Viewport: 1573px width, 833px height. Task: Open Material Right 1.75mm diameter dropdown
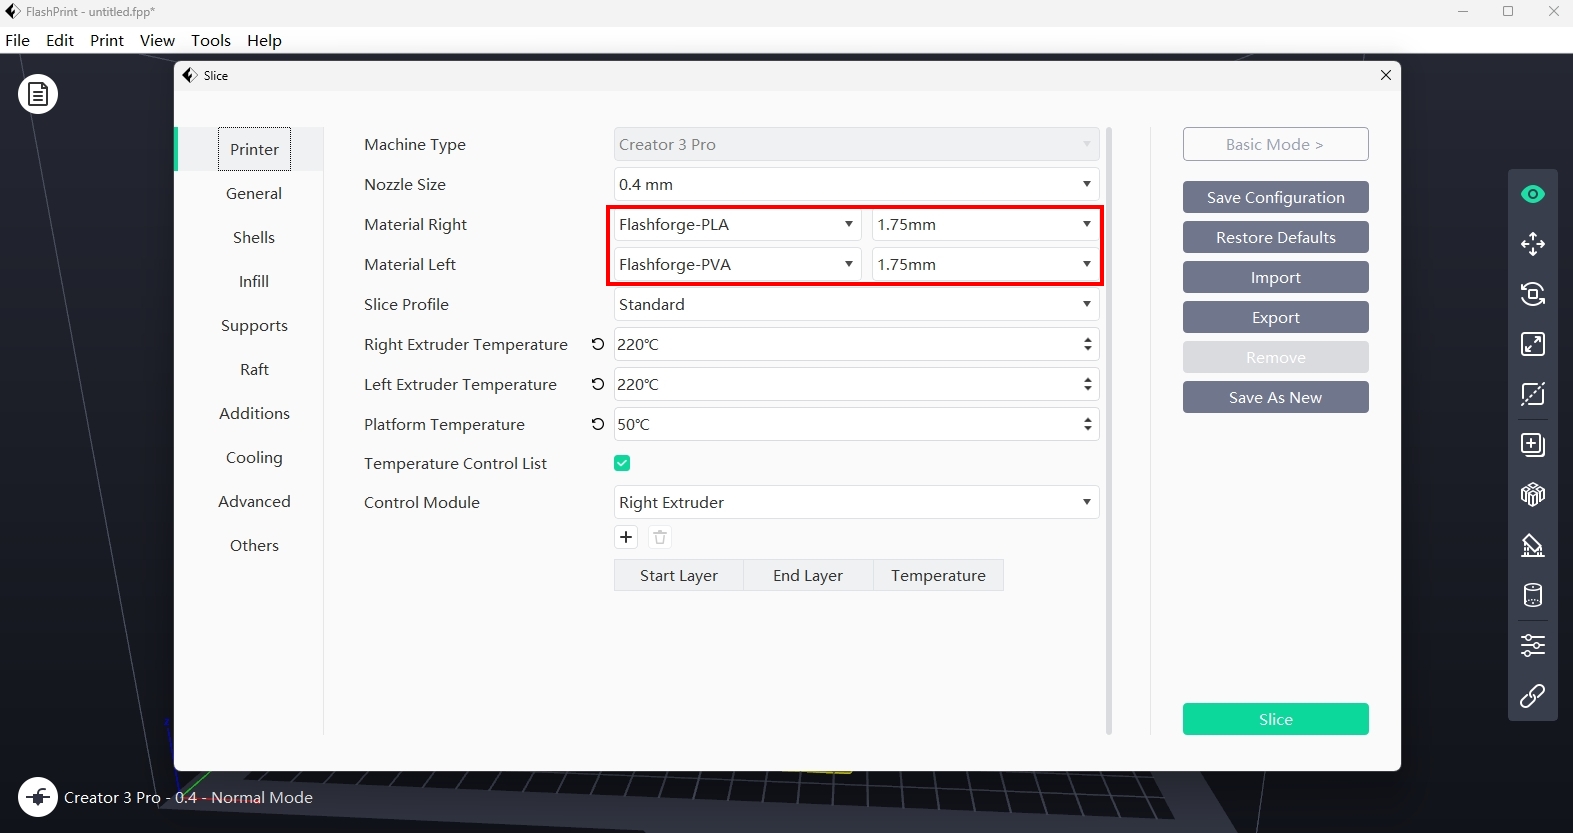click(x=985, y=224)
